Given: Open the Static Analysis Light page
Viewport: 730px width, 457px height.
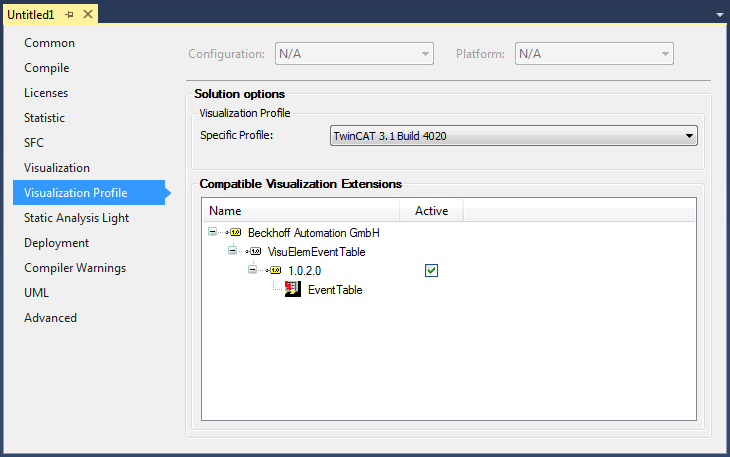Looking at the screenshot, I should click(76, 218).
